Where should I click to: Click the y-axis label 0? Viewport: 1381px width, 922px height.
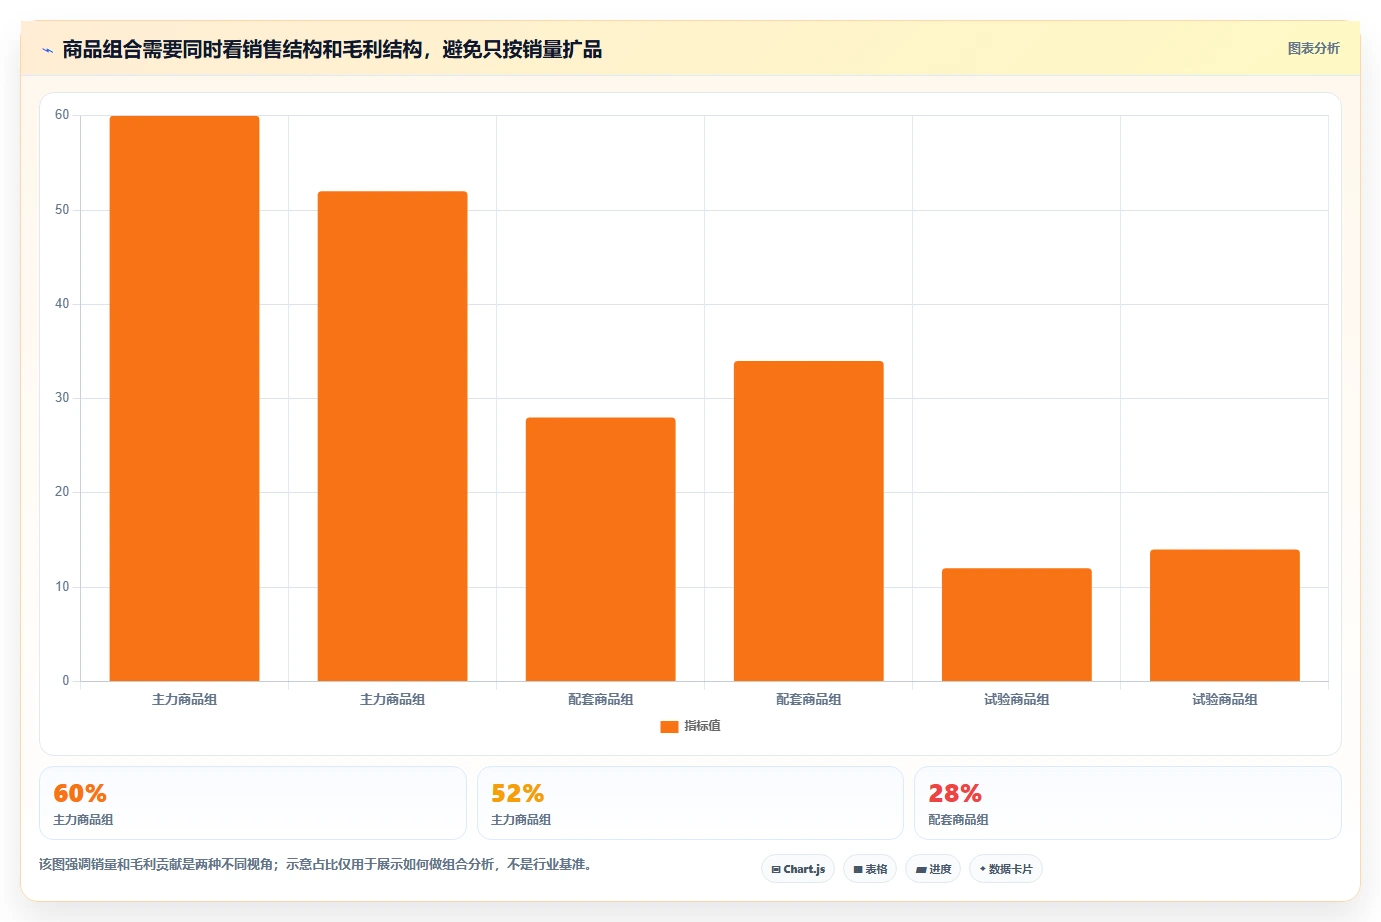click(66, 681)
